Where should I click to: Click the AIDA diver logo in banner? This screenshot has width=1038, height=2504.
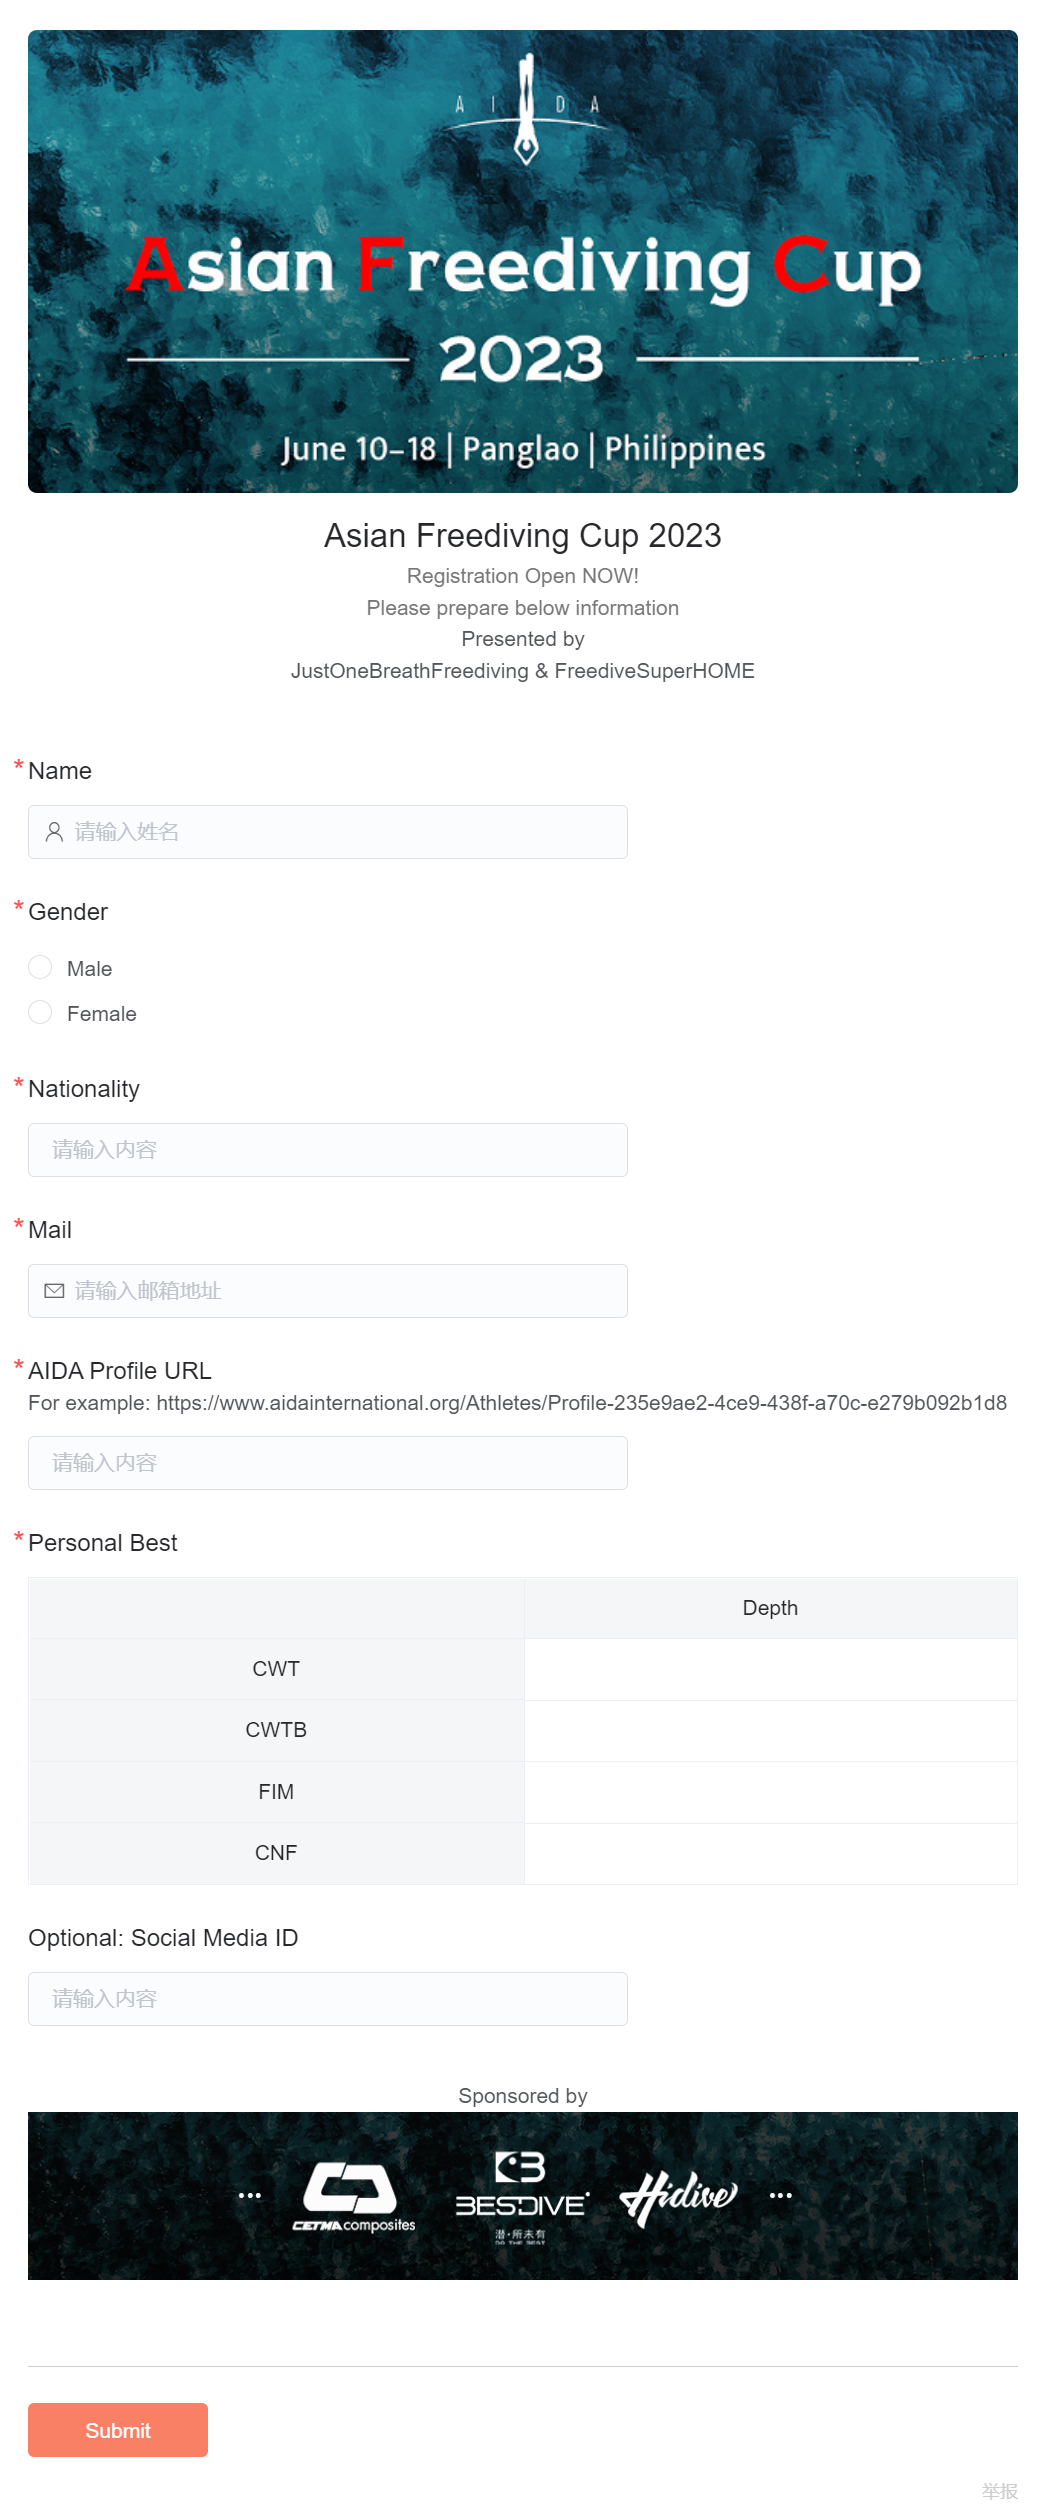click(x=526, y=110)
